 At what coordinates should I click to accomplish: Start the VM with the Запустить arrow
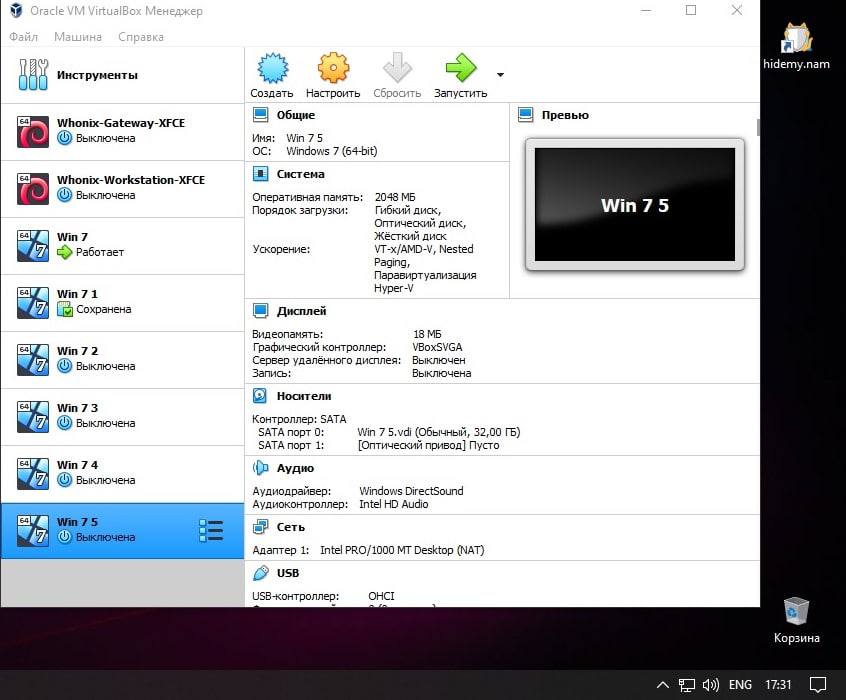point(461,68)
